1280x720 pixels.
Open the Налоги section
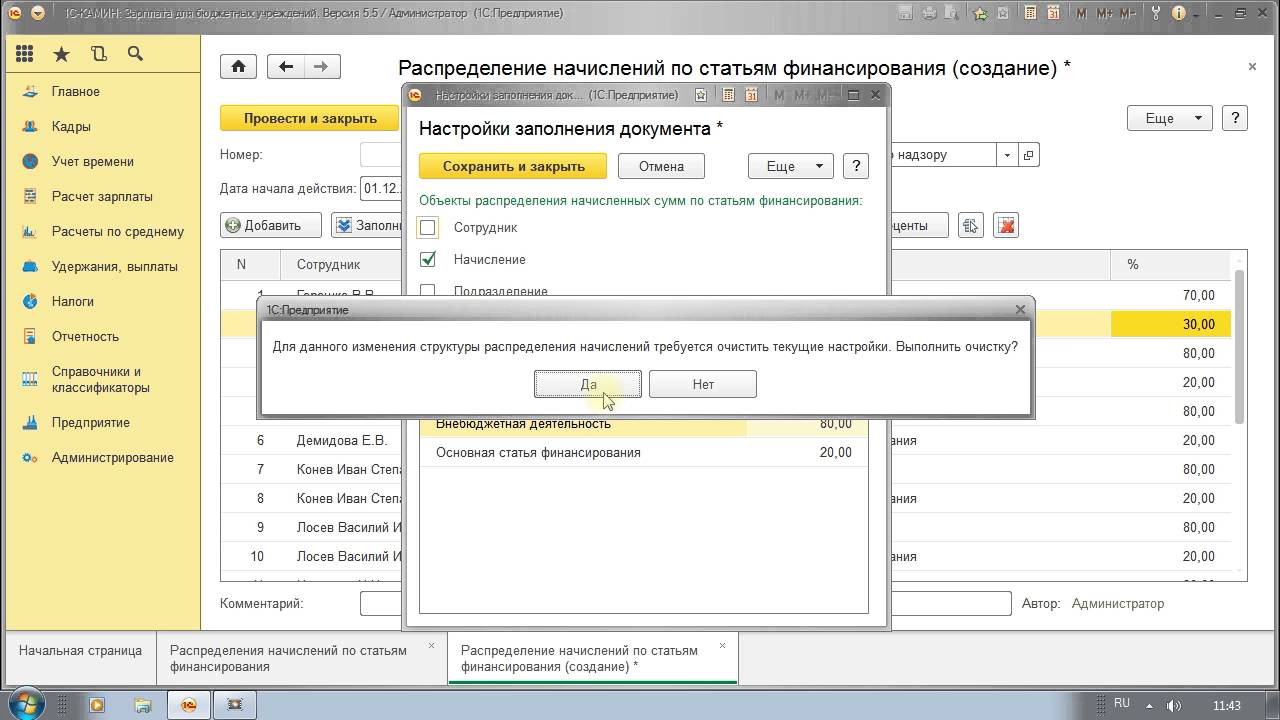coord(72,301)
